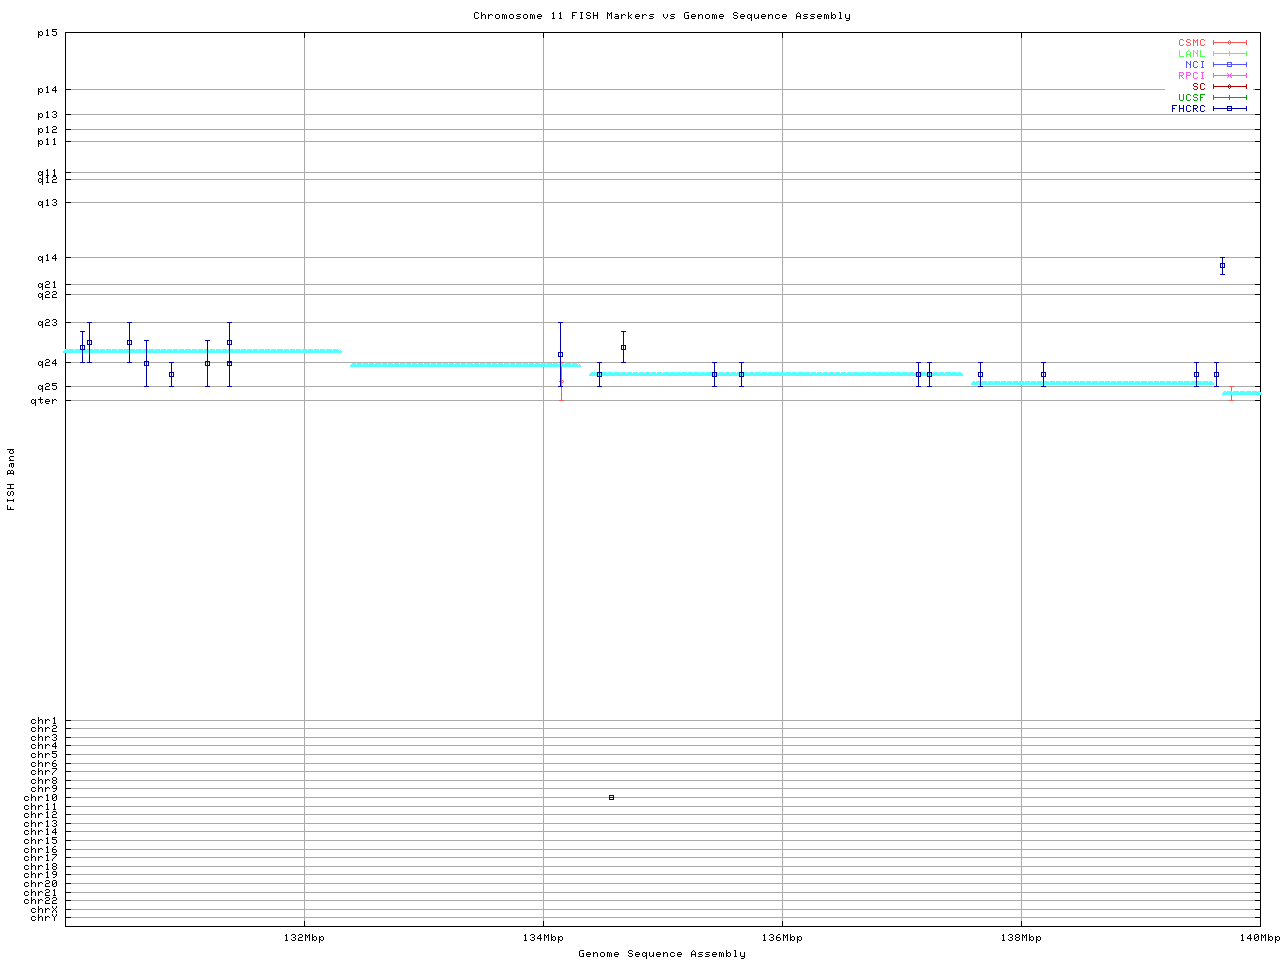Click the chr1 row label

click(x=44, y=721)
